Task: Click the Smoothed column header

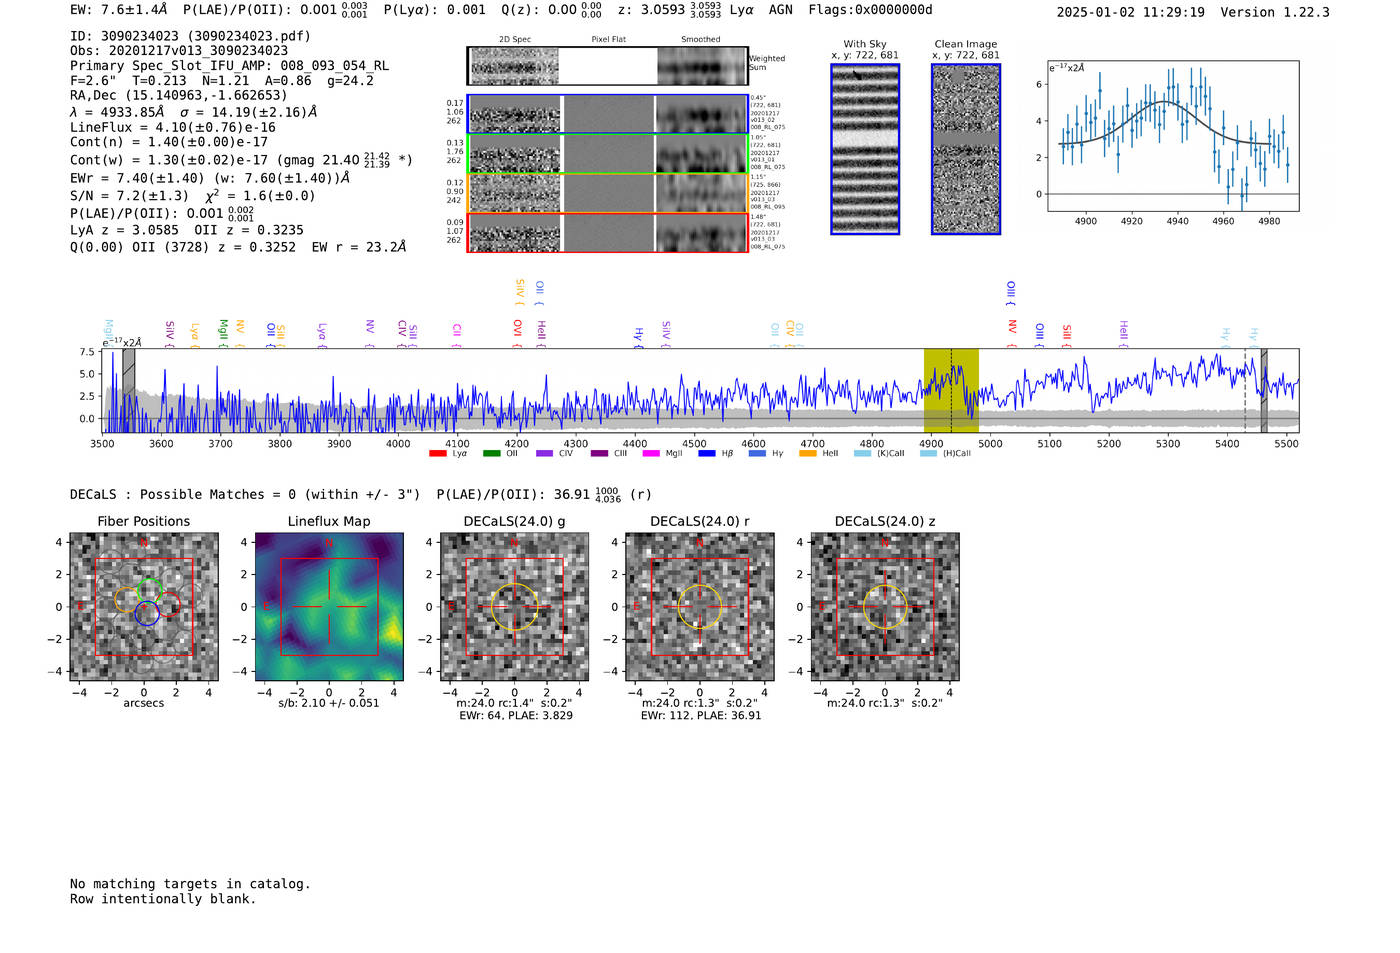Action: point(700,40)
